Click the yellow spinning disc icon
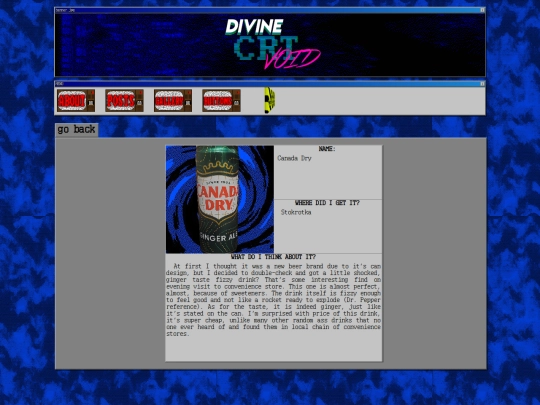This screenshot has height=405, width=540. point(270,100)
